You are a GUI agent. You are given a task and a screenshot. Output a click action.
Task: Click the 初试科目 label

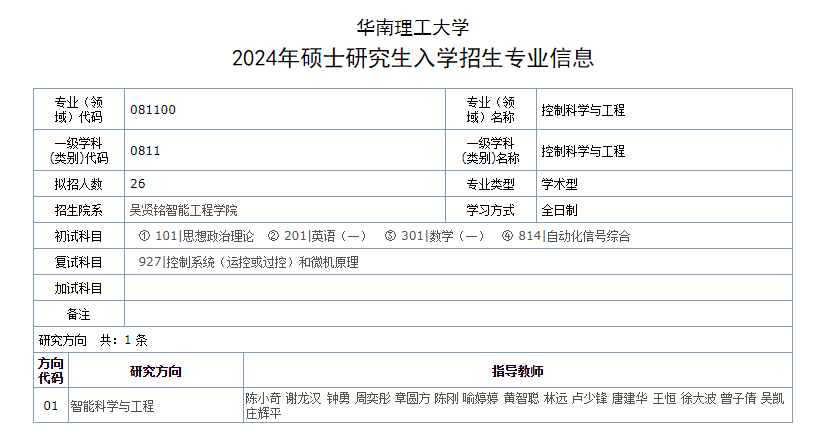(x=79, y=236)
